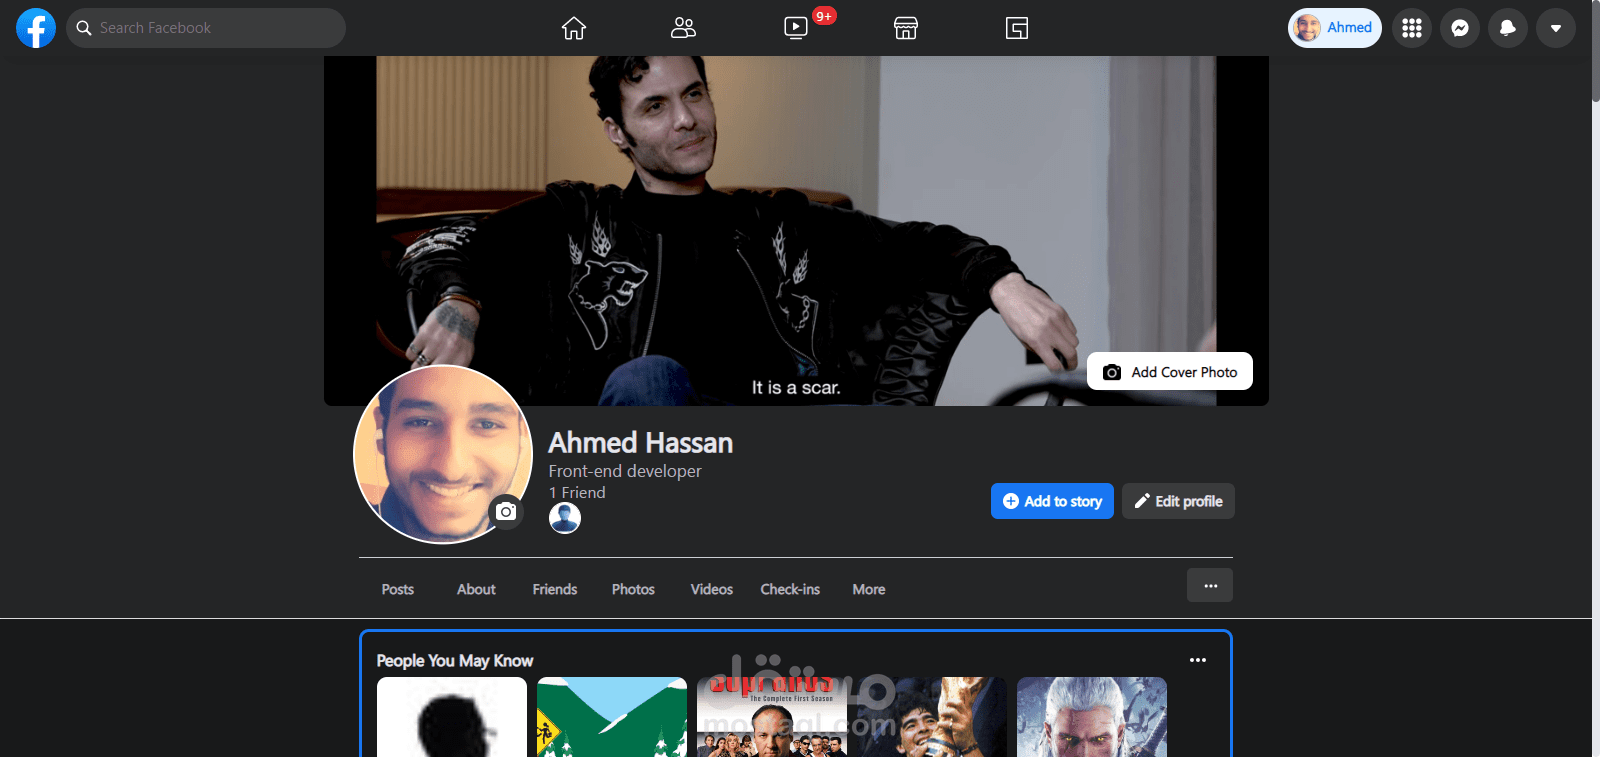Open the Watch video icon with 9+ badge
Screen dimensions: 1600x757
(x=797, y=28)
